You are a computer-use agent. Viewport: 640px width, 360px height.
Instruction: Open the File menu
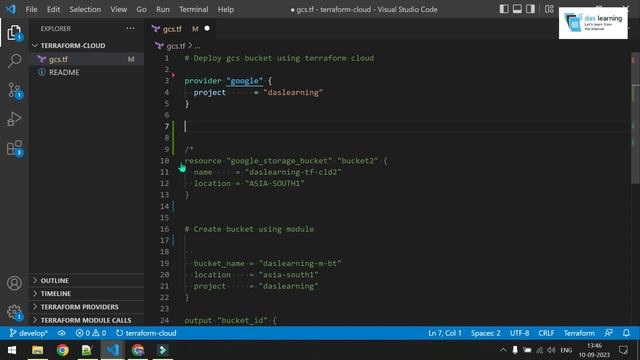point(31,9)
